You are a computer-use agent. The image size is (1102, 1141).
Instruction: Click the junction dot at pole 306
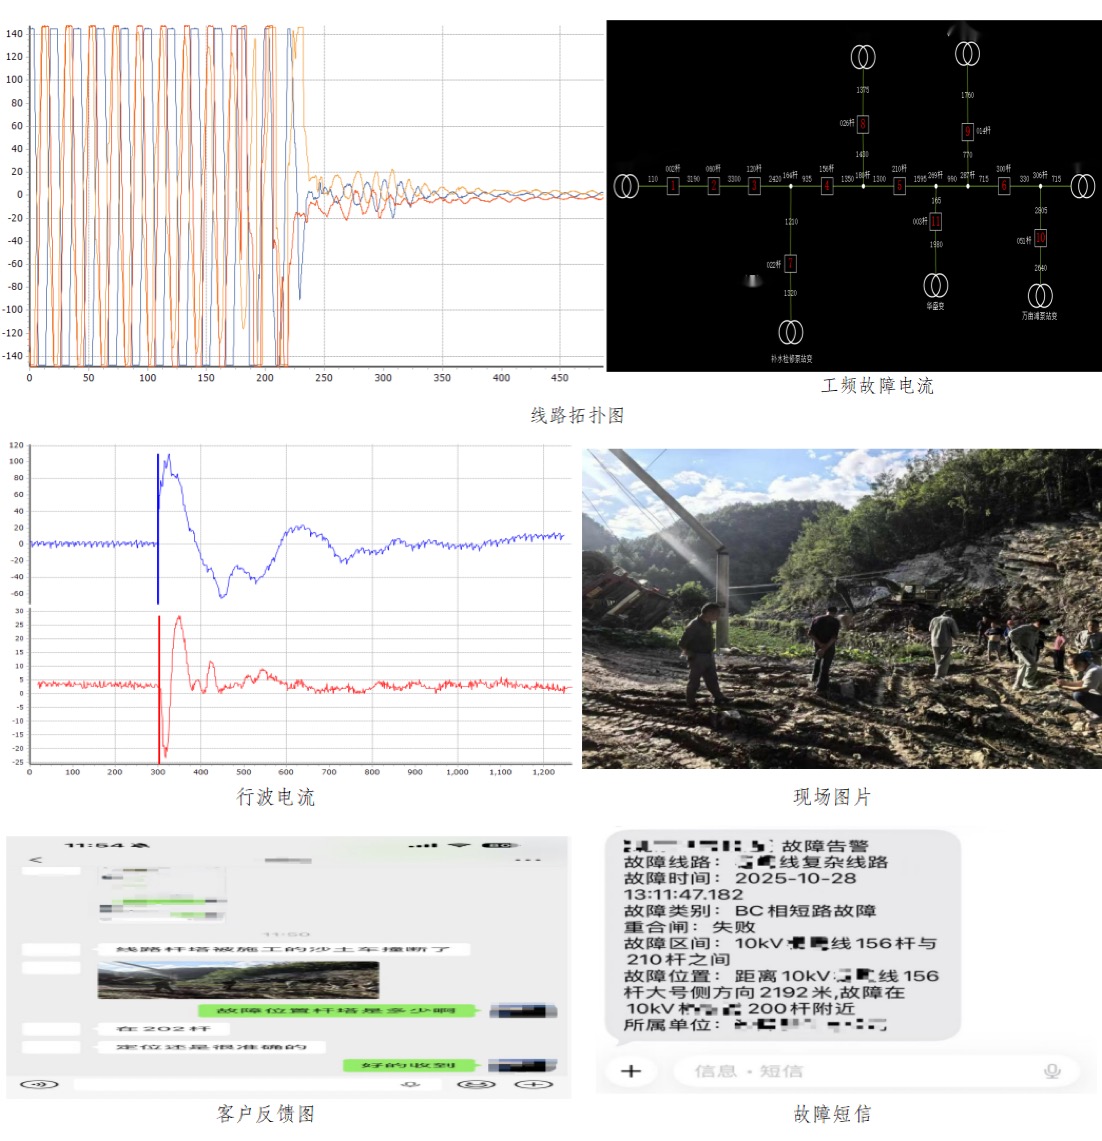click(1041, 186)
